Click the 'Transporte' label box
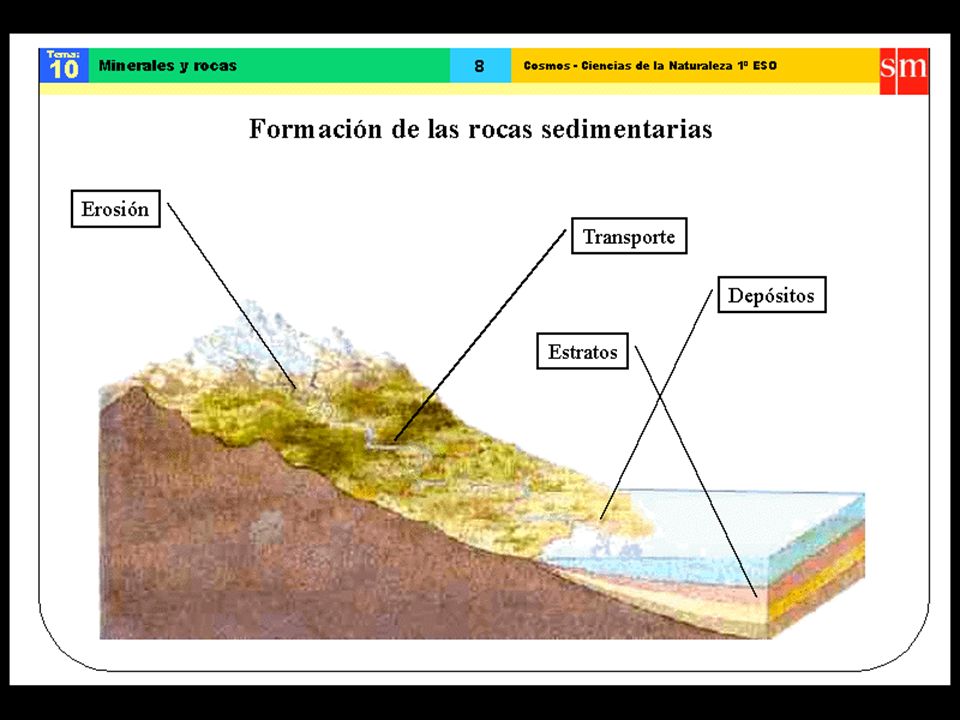Image resolution: width=960 pixels, height=720 pixels. click(629, 236)
